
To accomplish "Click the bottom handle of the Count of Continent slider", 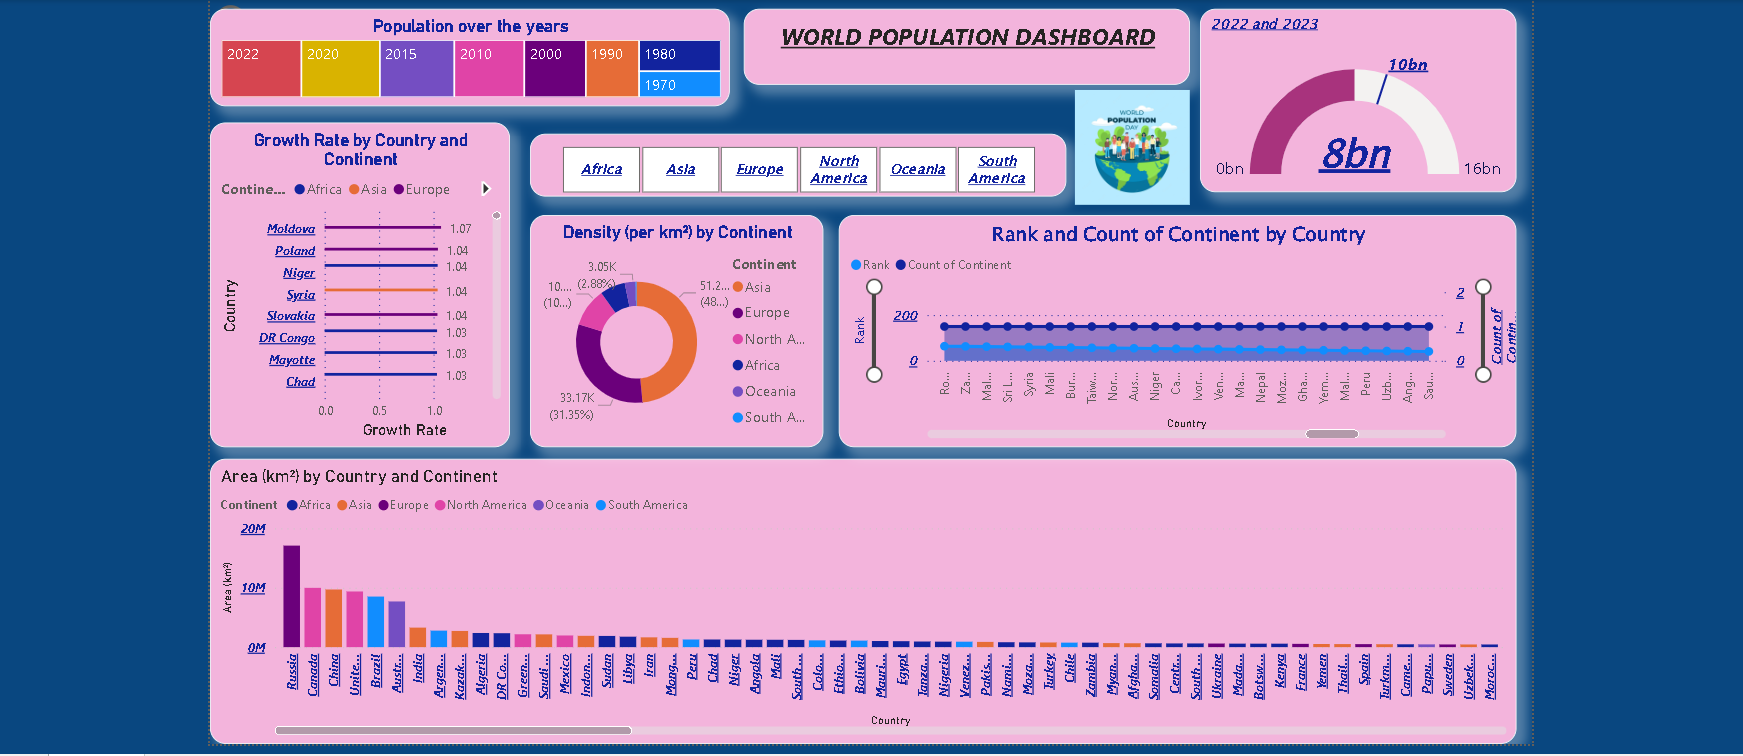I will pos(1483,374).
